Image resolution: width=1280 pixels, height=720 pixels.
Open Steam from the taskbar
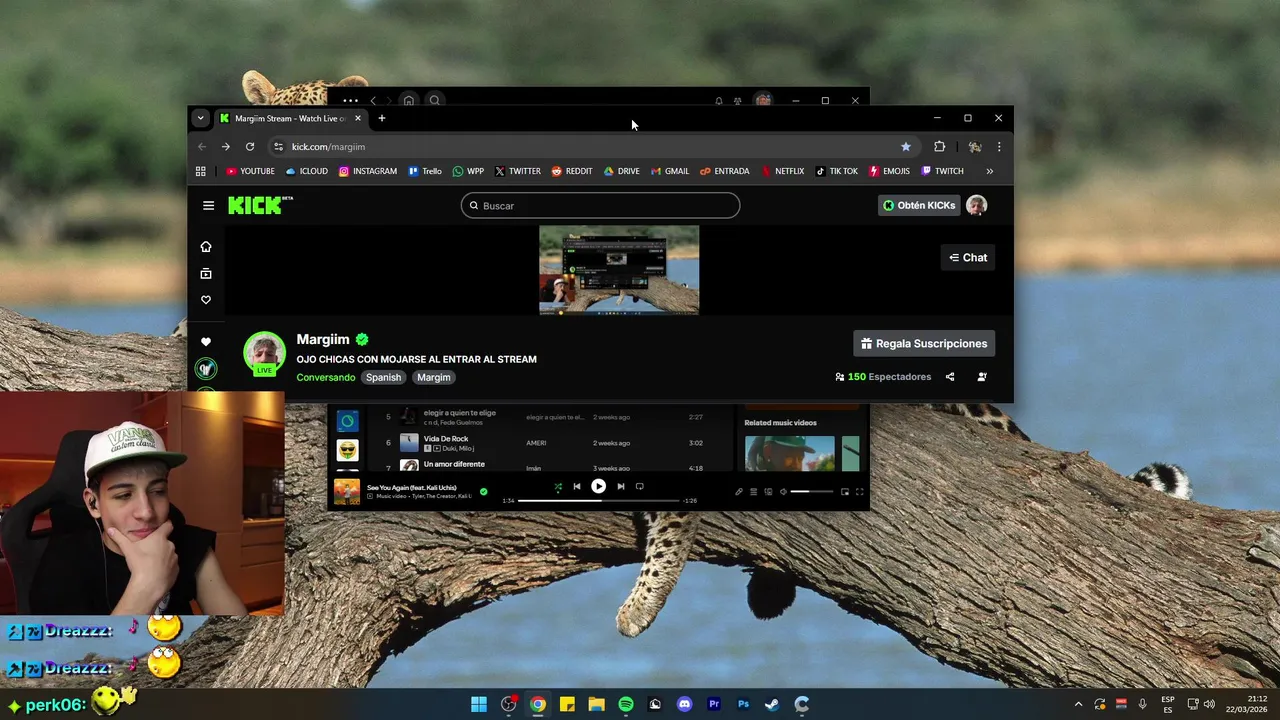(772, 704)
